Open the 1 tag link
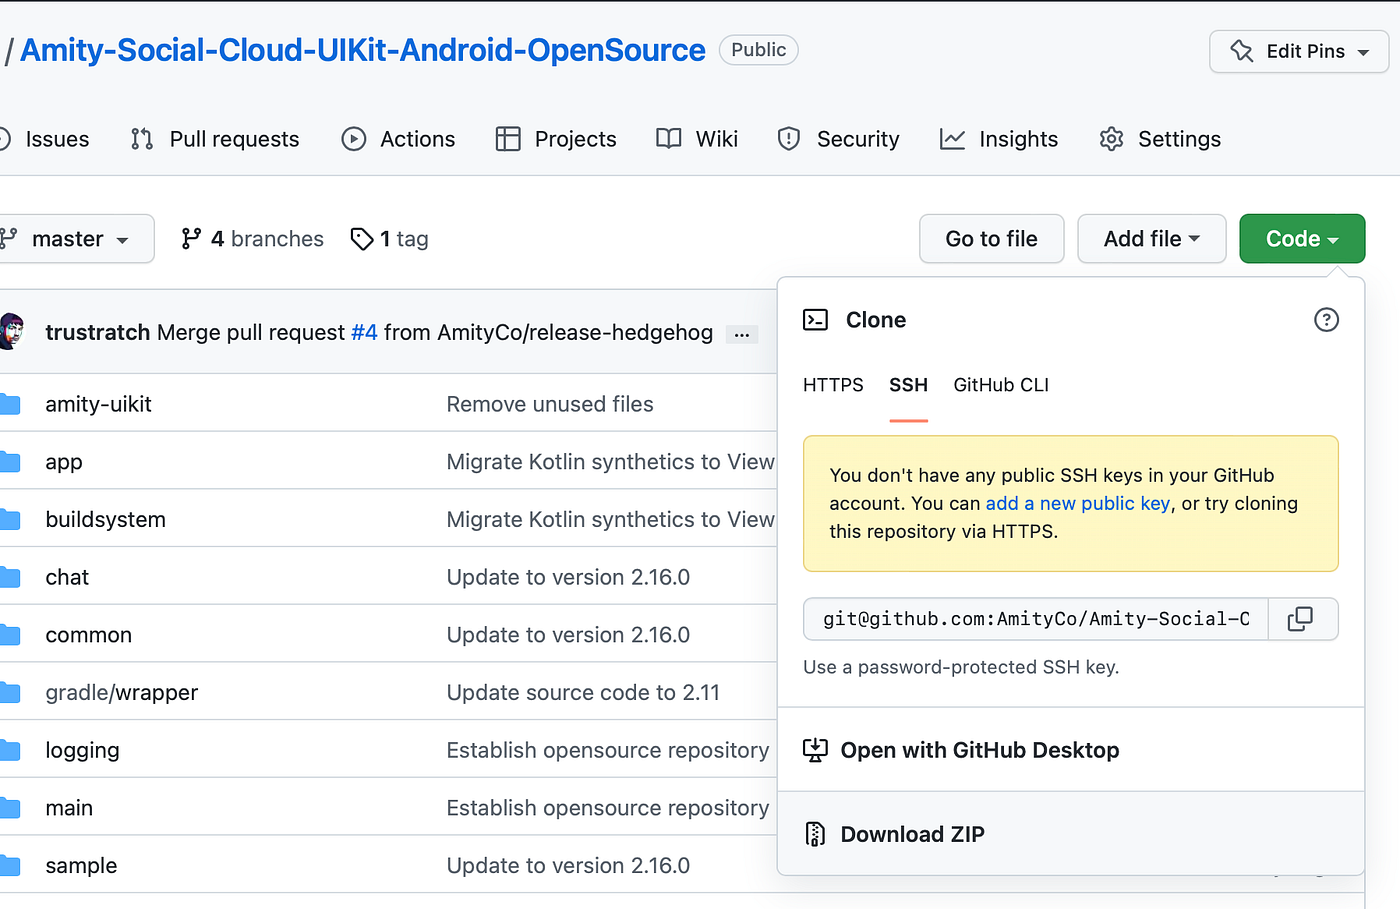 [390, 239]
